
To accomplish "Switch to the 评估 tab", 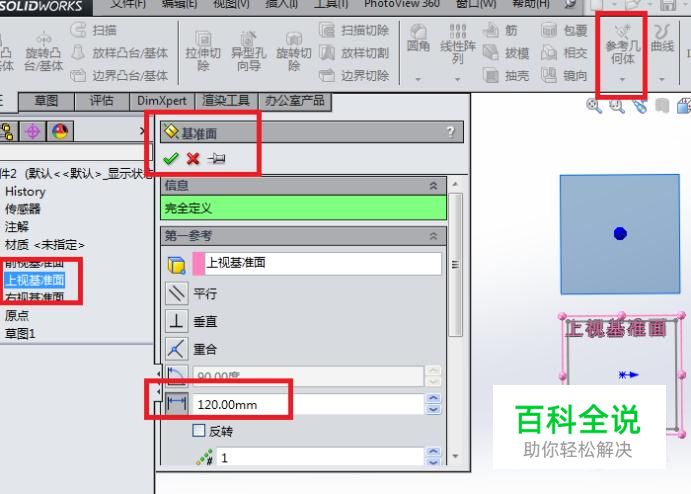I will [x=102, y=101].
